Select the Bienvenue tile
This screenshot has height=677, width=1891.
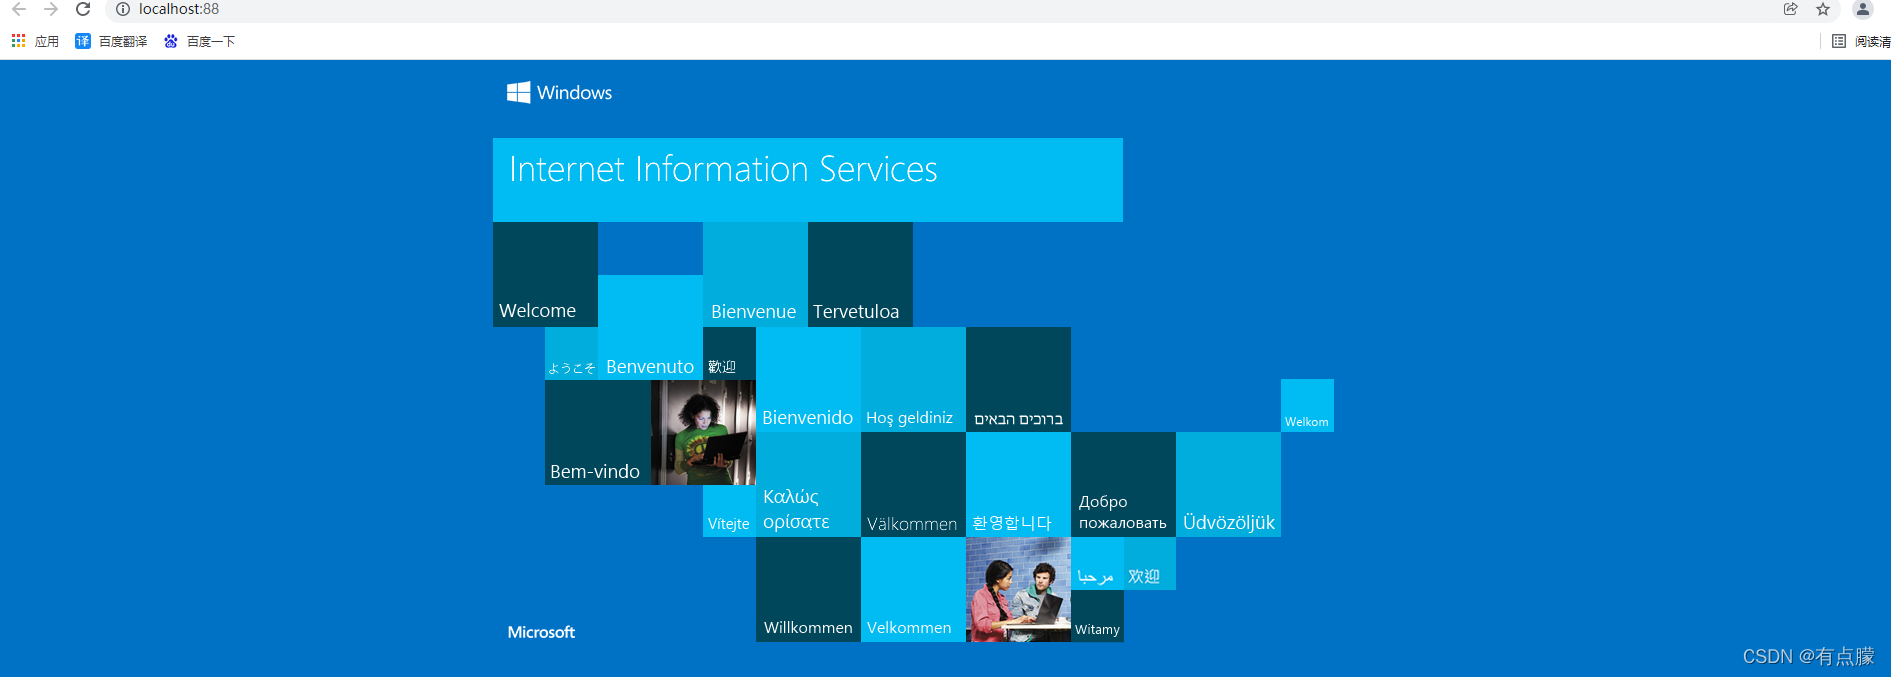point(755,274)
